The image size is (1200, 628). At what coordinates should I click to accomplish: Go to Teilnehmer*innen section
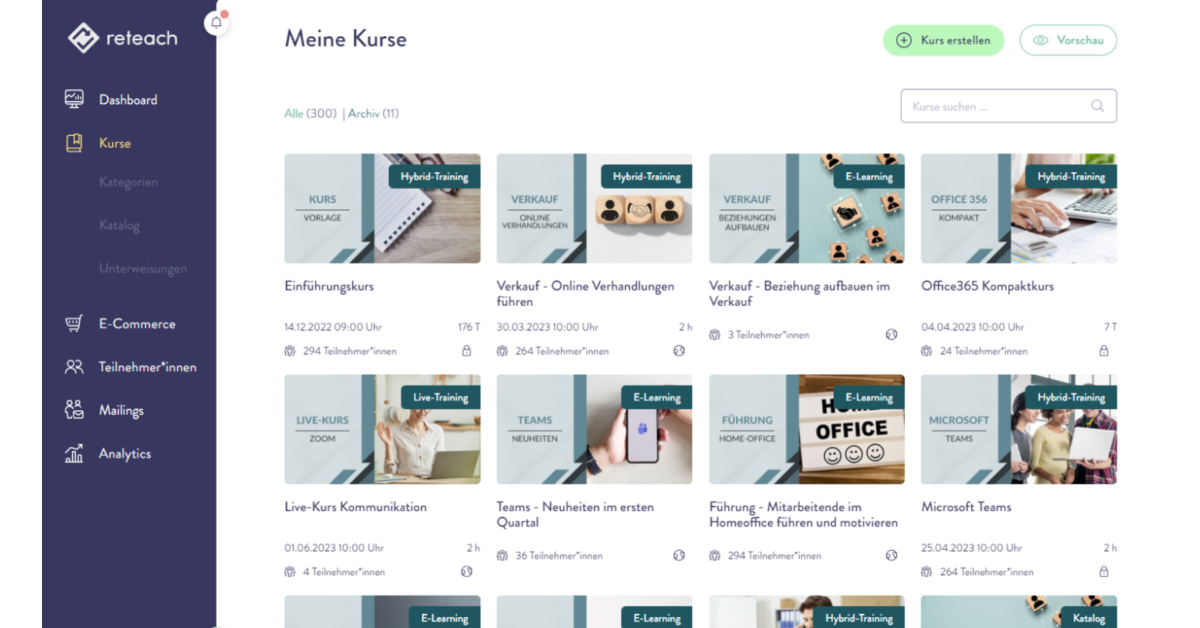148,367
